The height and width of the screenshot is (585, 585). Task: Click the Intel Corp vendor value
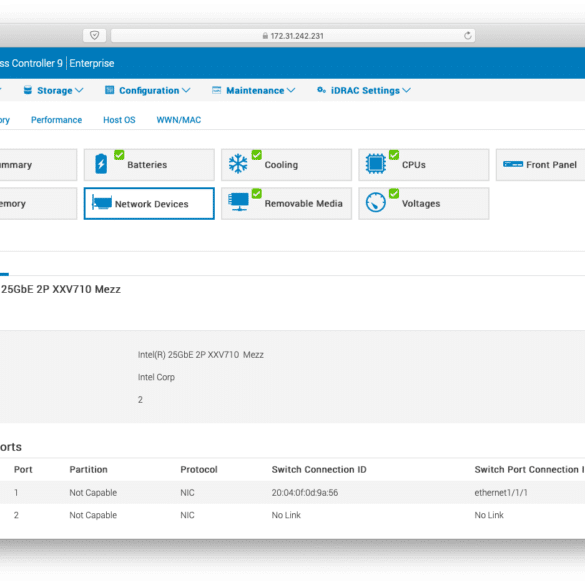156,377
